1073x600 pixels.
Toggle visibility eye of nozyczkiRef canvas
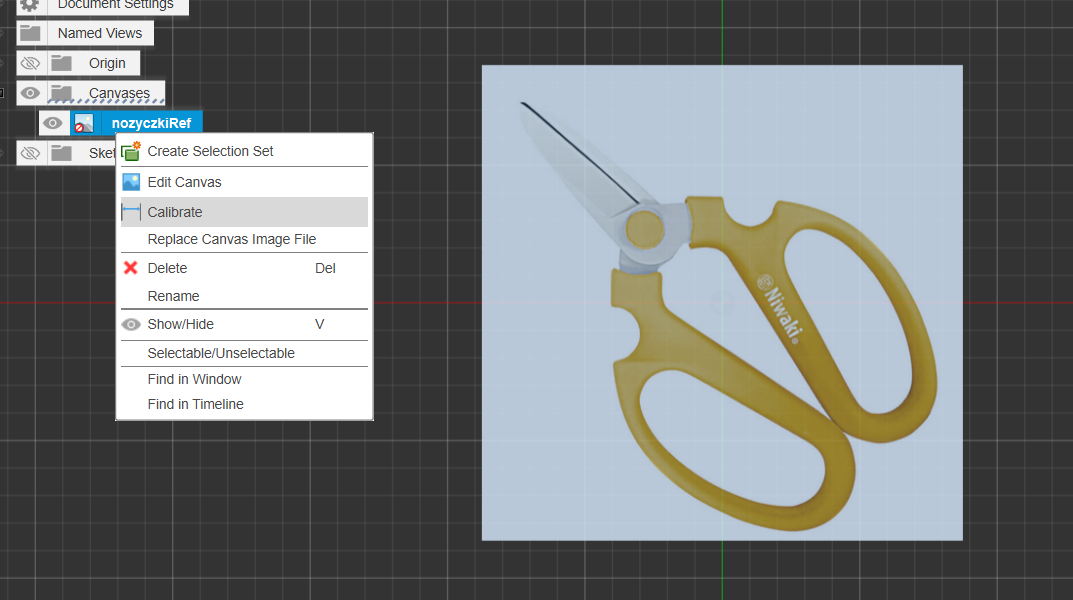[53, 123]
